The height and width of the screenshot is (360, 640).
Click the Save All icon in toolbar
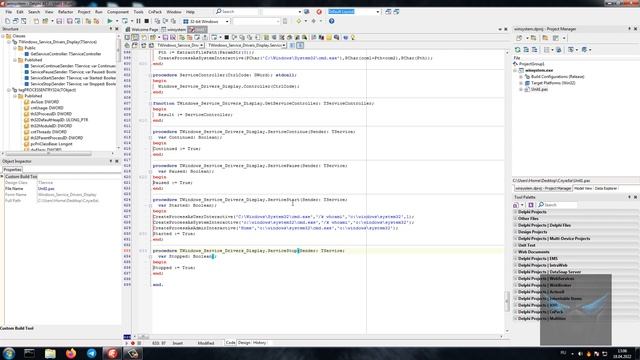point(69,21)
